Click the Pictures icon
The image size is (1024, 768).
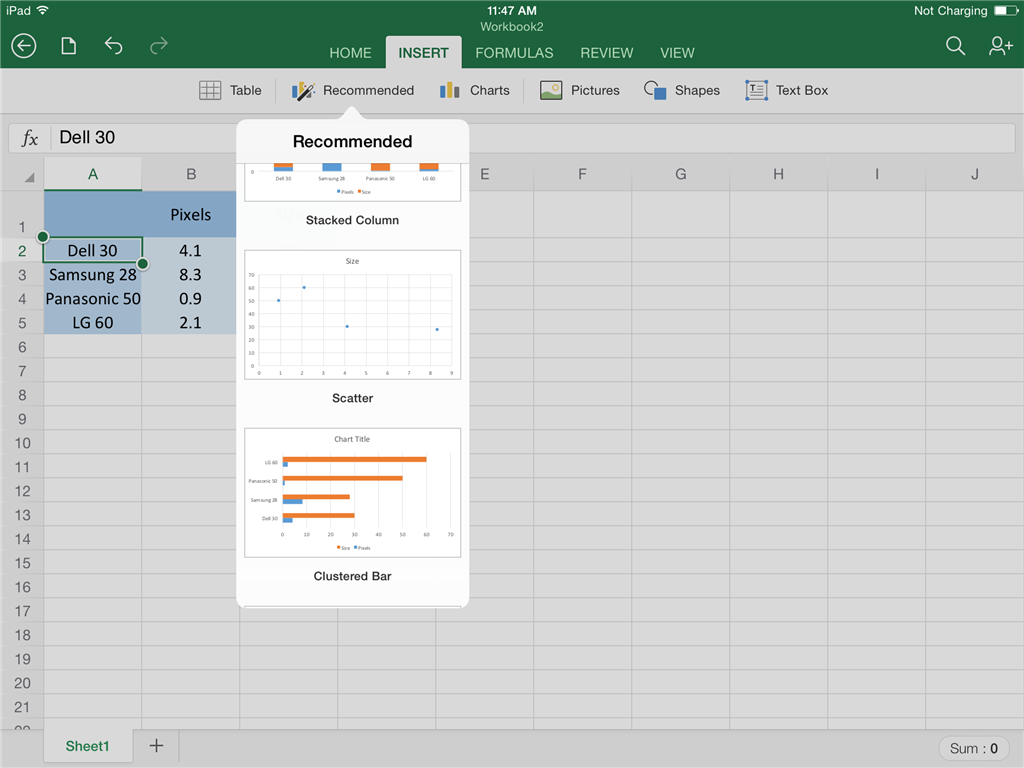pyautogui.click(x=551, y=90)
